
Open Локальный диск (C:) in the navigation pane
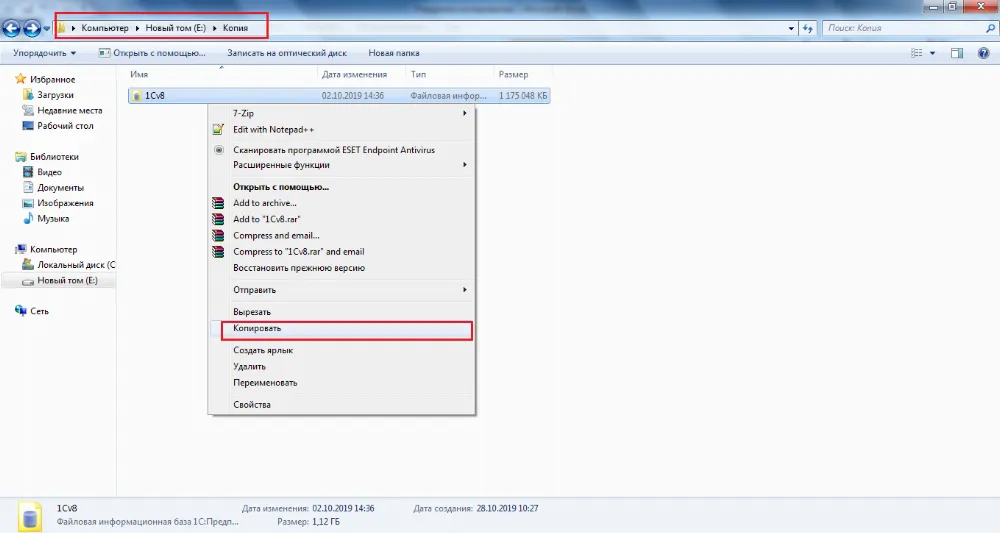point(76,265)
